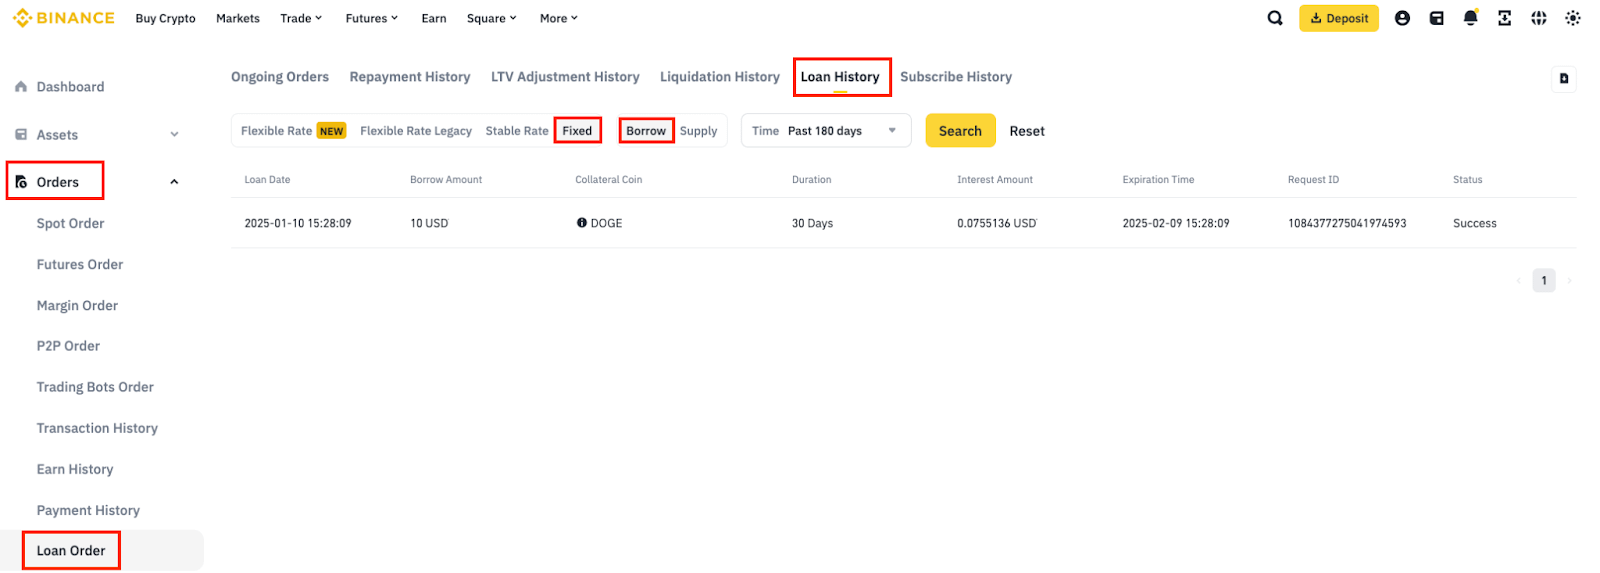Screen dimensions: 1600x573
Task: Open Earn in top navigation
Action: (434, 18)
